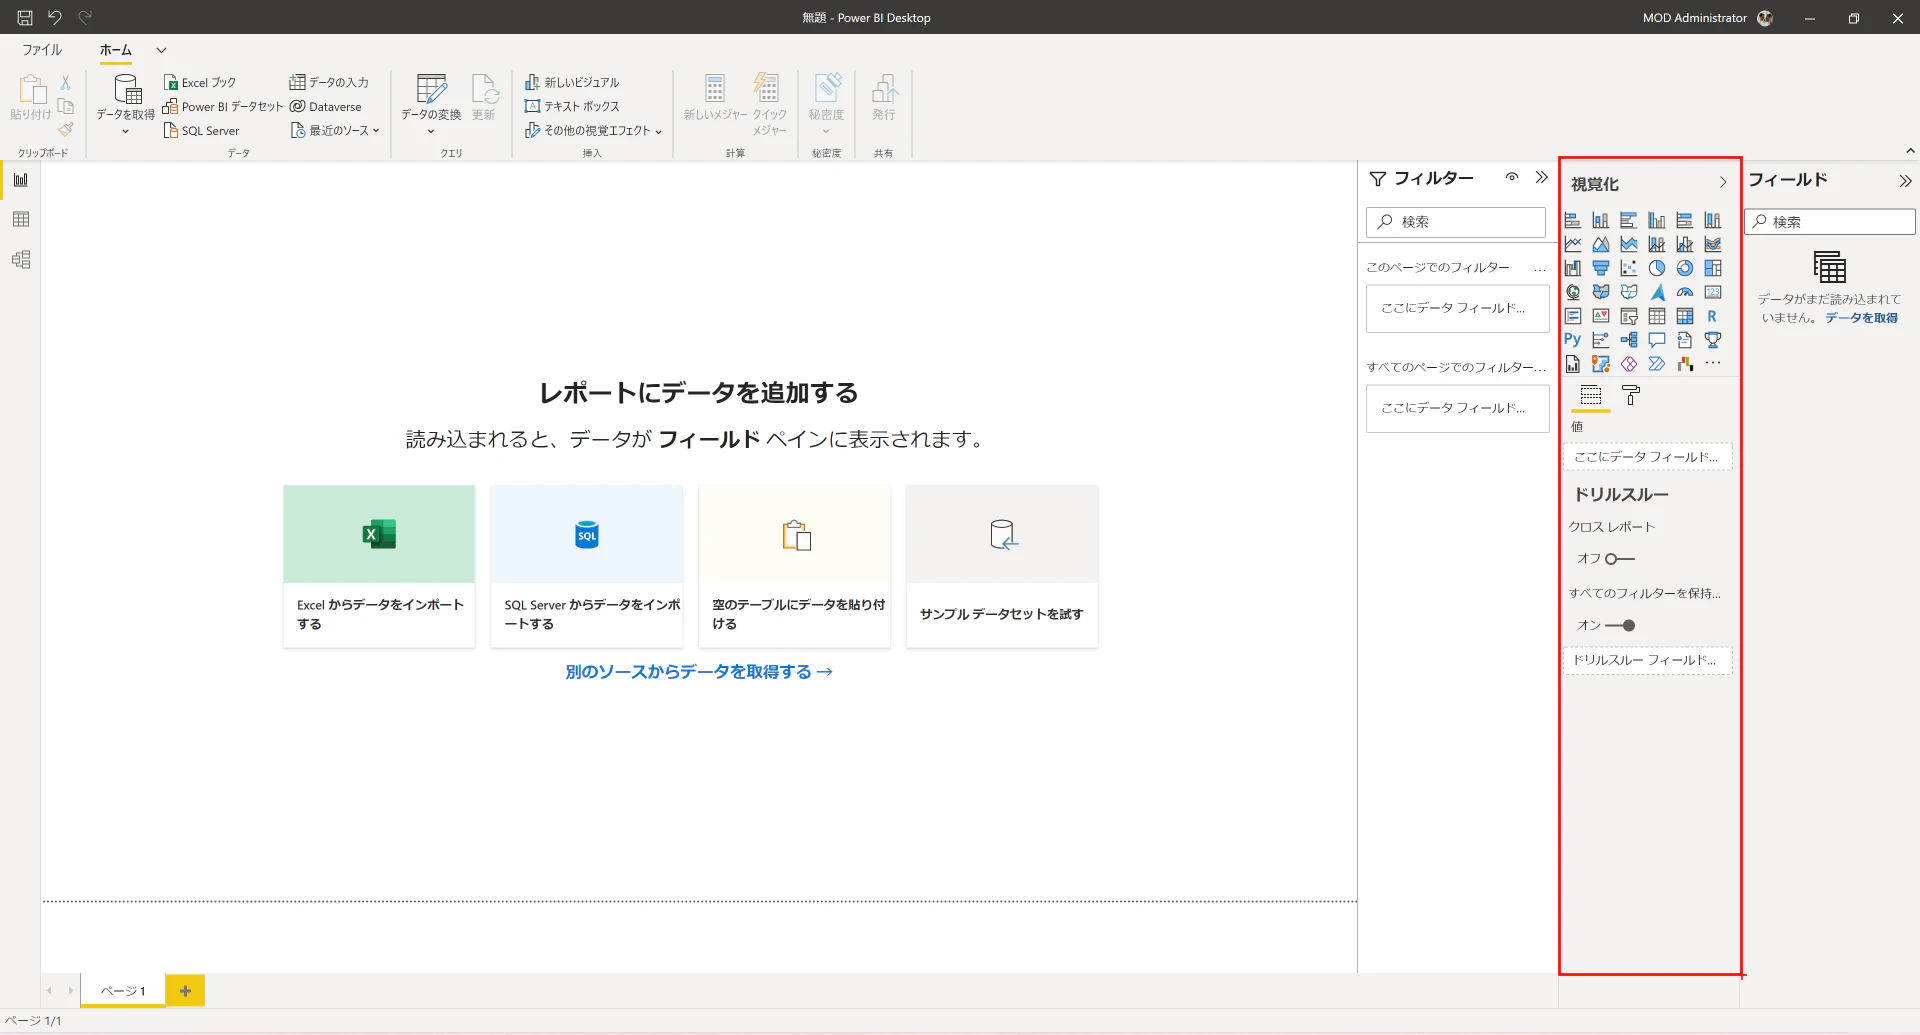Add a globe map visual
This screenshot has height=1035, width=1920.
(x=1573, y=292)
